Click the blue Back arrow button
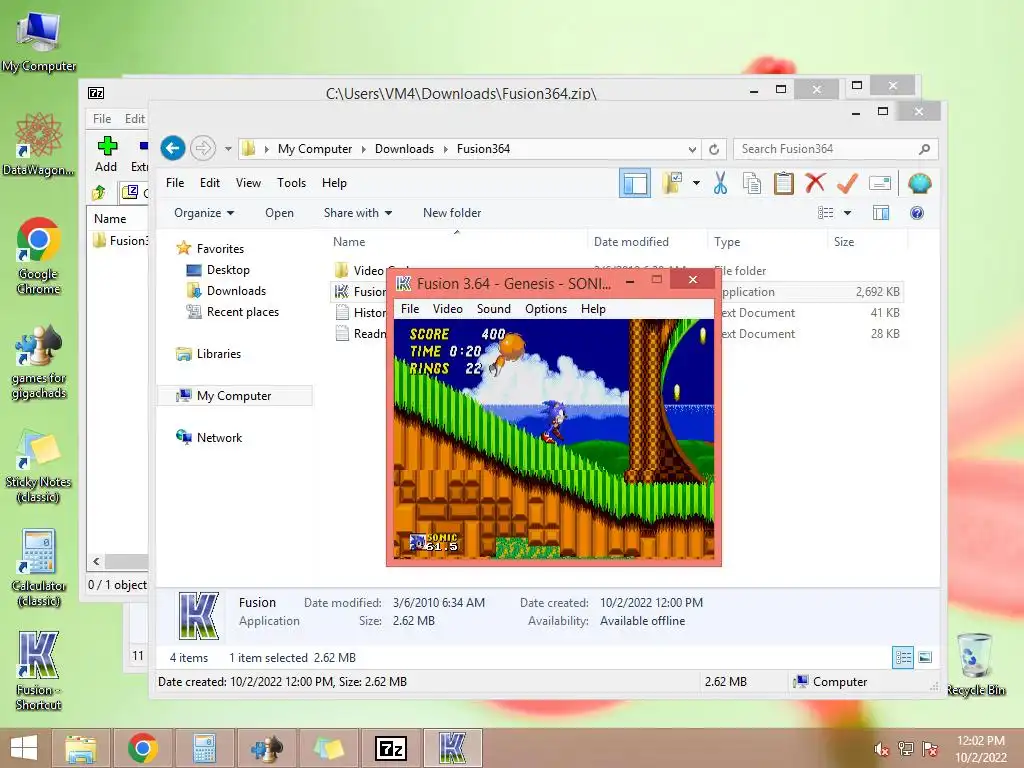 (173, 148)
